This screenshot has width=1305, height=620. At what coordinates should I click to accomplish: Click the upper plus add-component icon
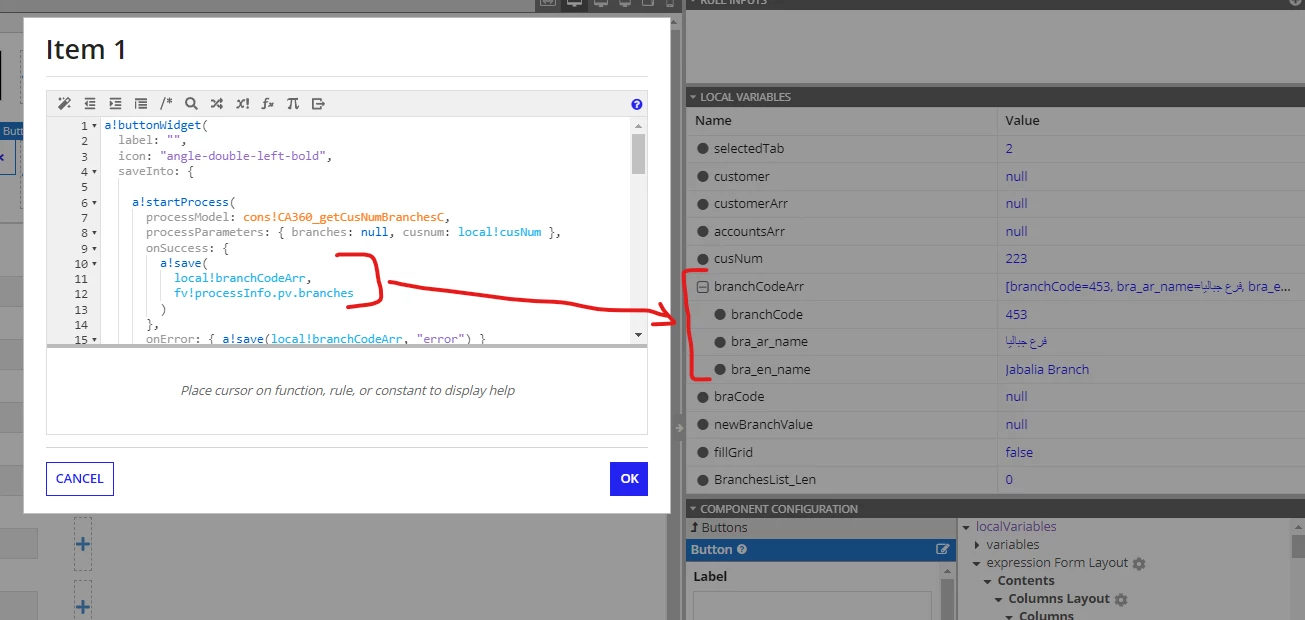pyautogui.click(x=83, y=544)
